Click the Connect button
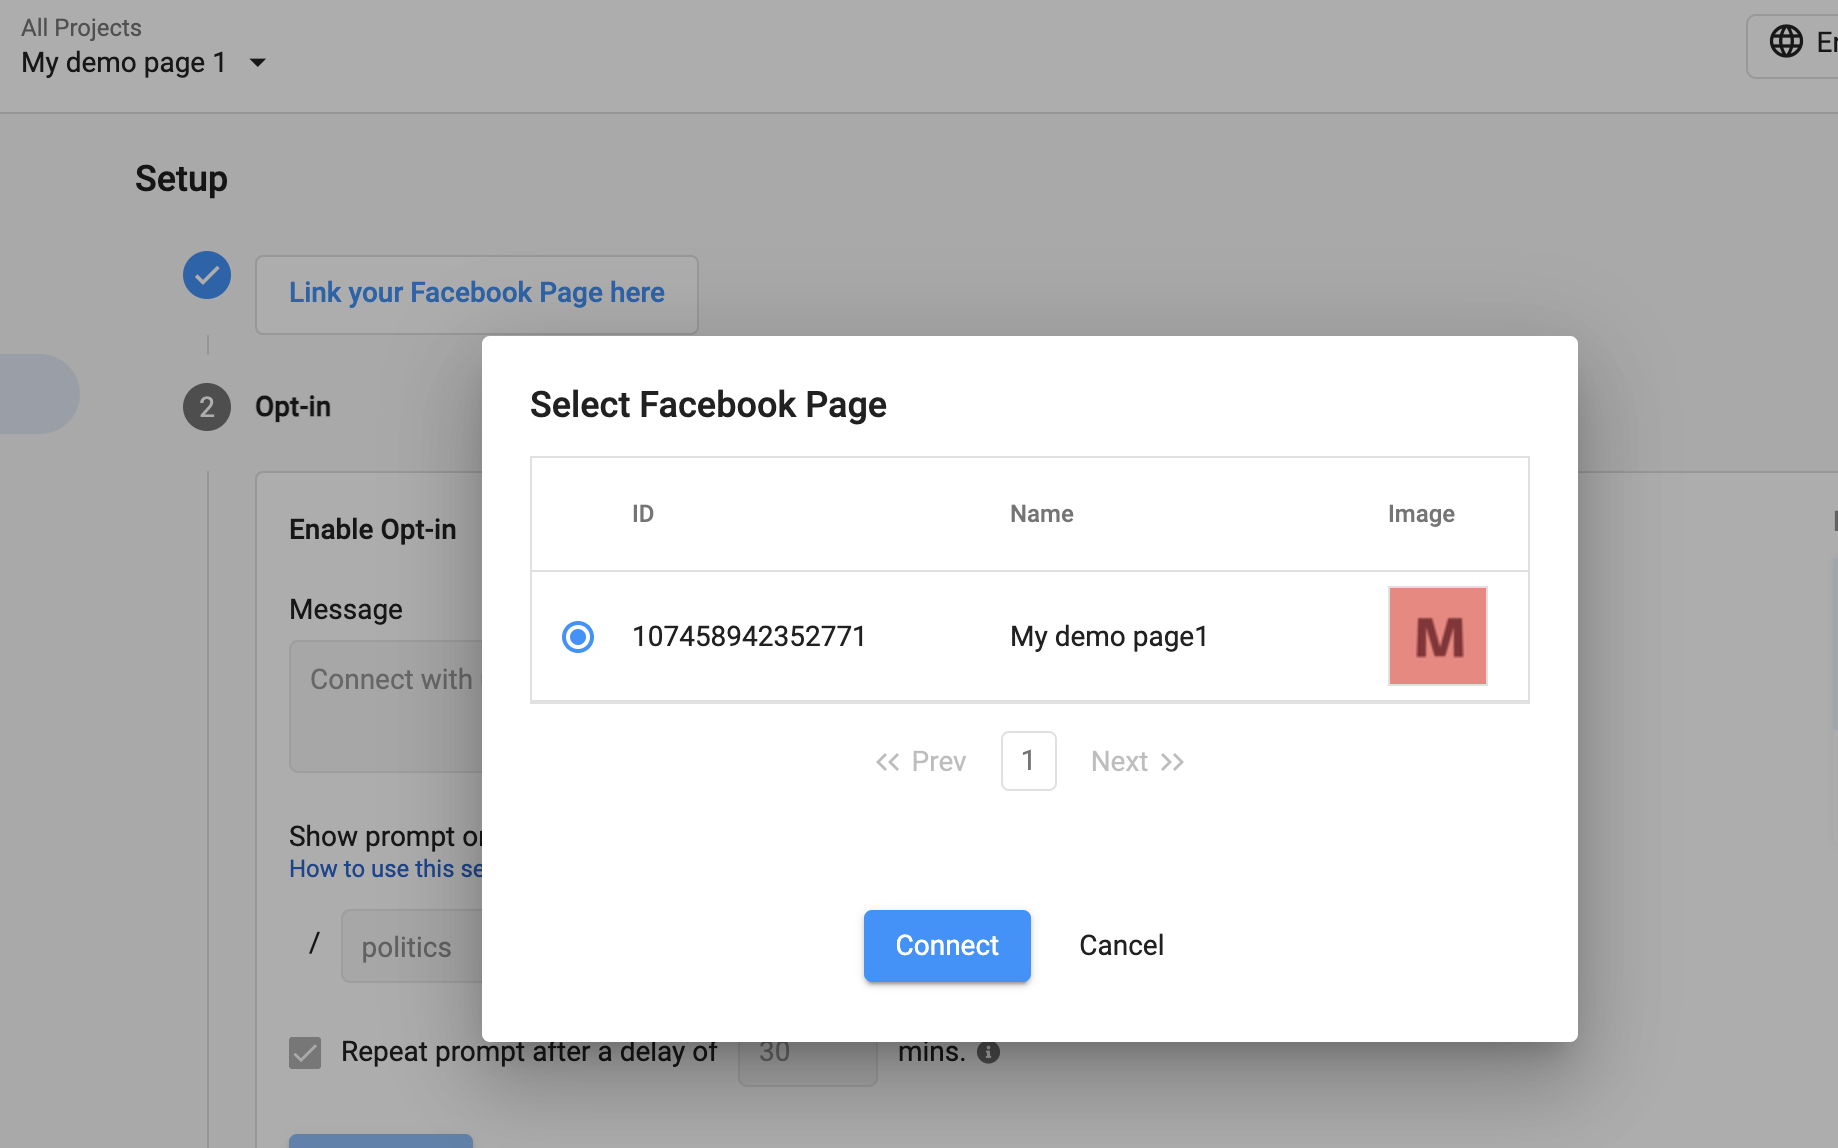This screenshot has width=1838, height=1148. pyautogui.click(x=947, y=945)
